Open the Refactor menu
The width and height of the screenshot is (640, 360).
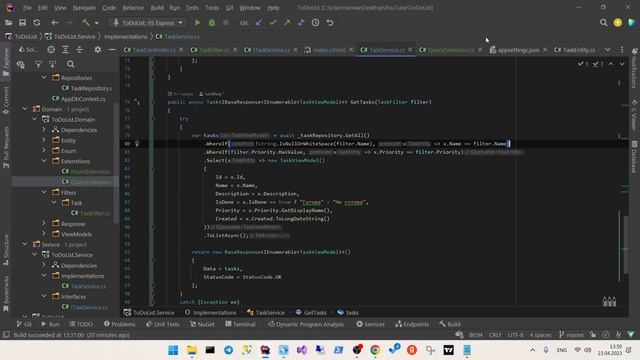pos(133,8)
